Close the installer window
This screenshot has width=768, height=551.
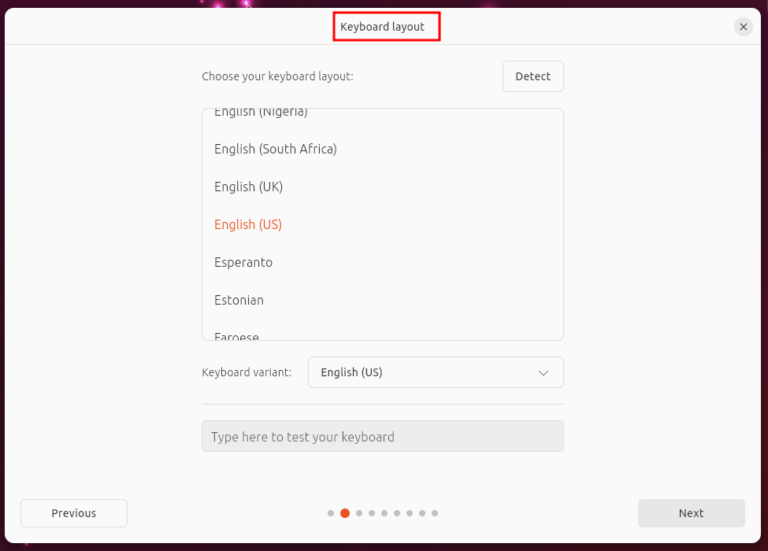(743, 27)
